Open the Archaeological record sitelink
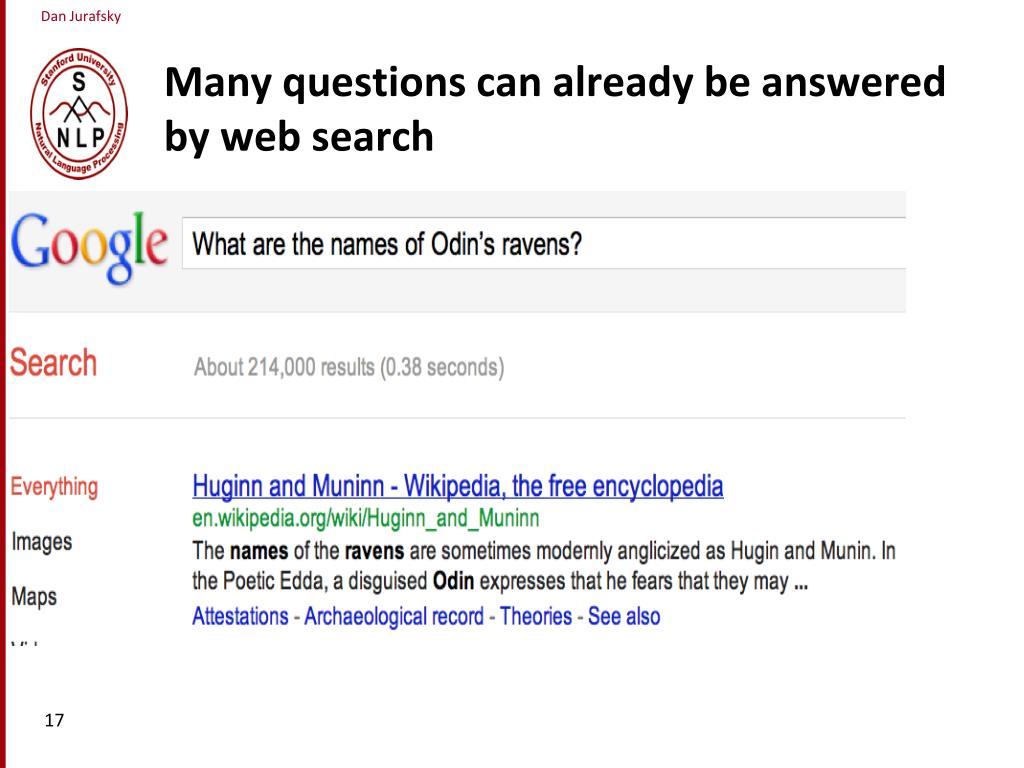 394,616
